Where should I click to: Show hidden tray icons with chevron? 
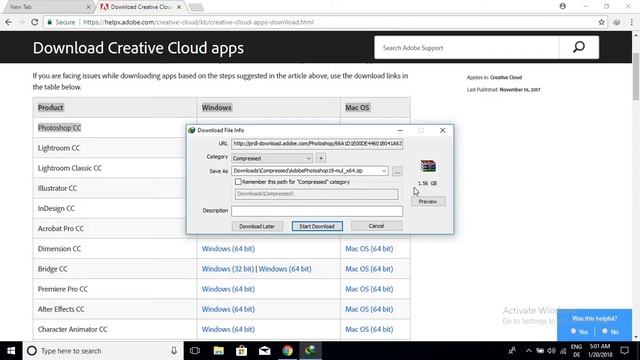tap(529, 351)
